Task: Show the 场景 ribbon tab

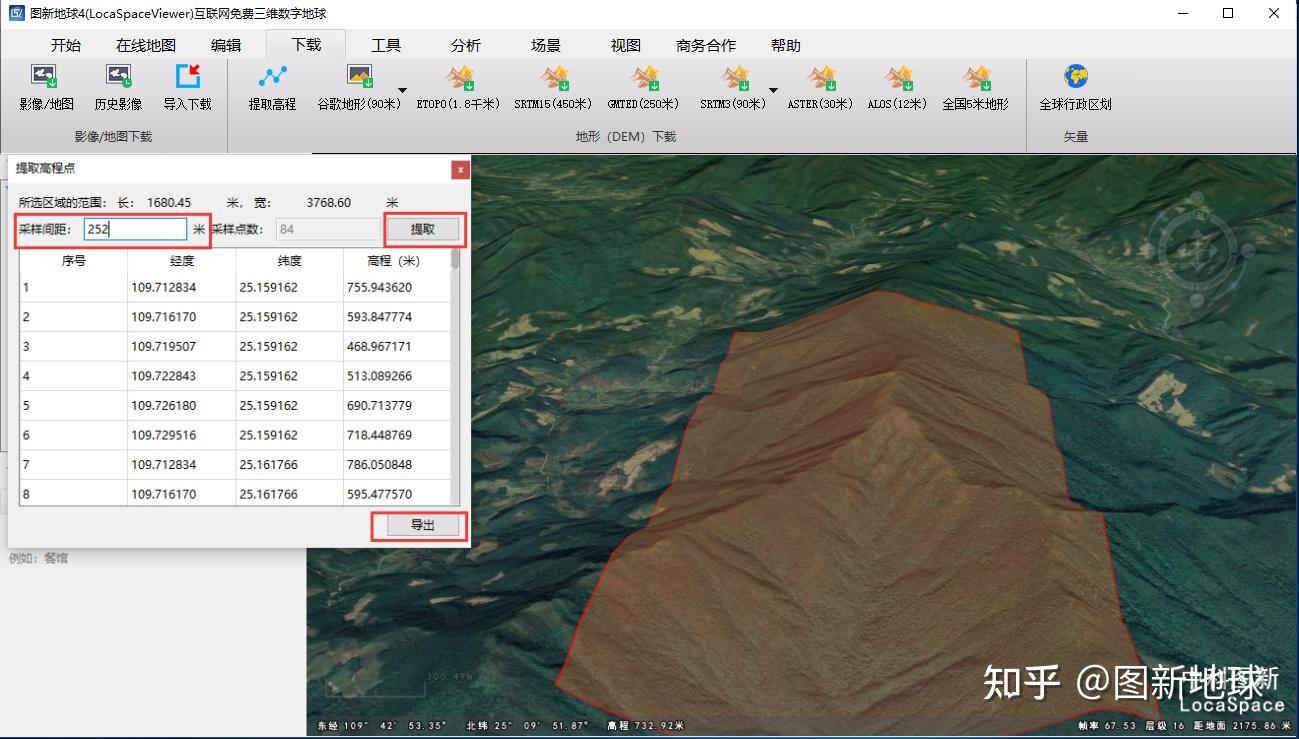Action: (546, 45)
